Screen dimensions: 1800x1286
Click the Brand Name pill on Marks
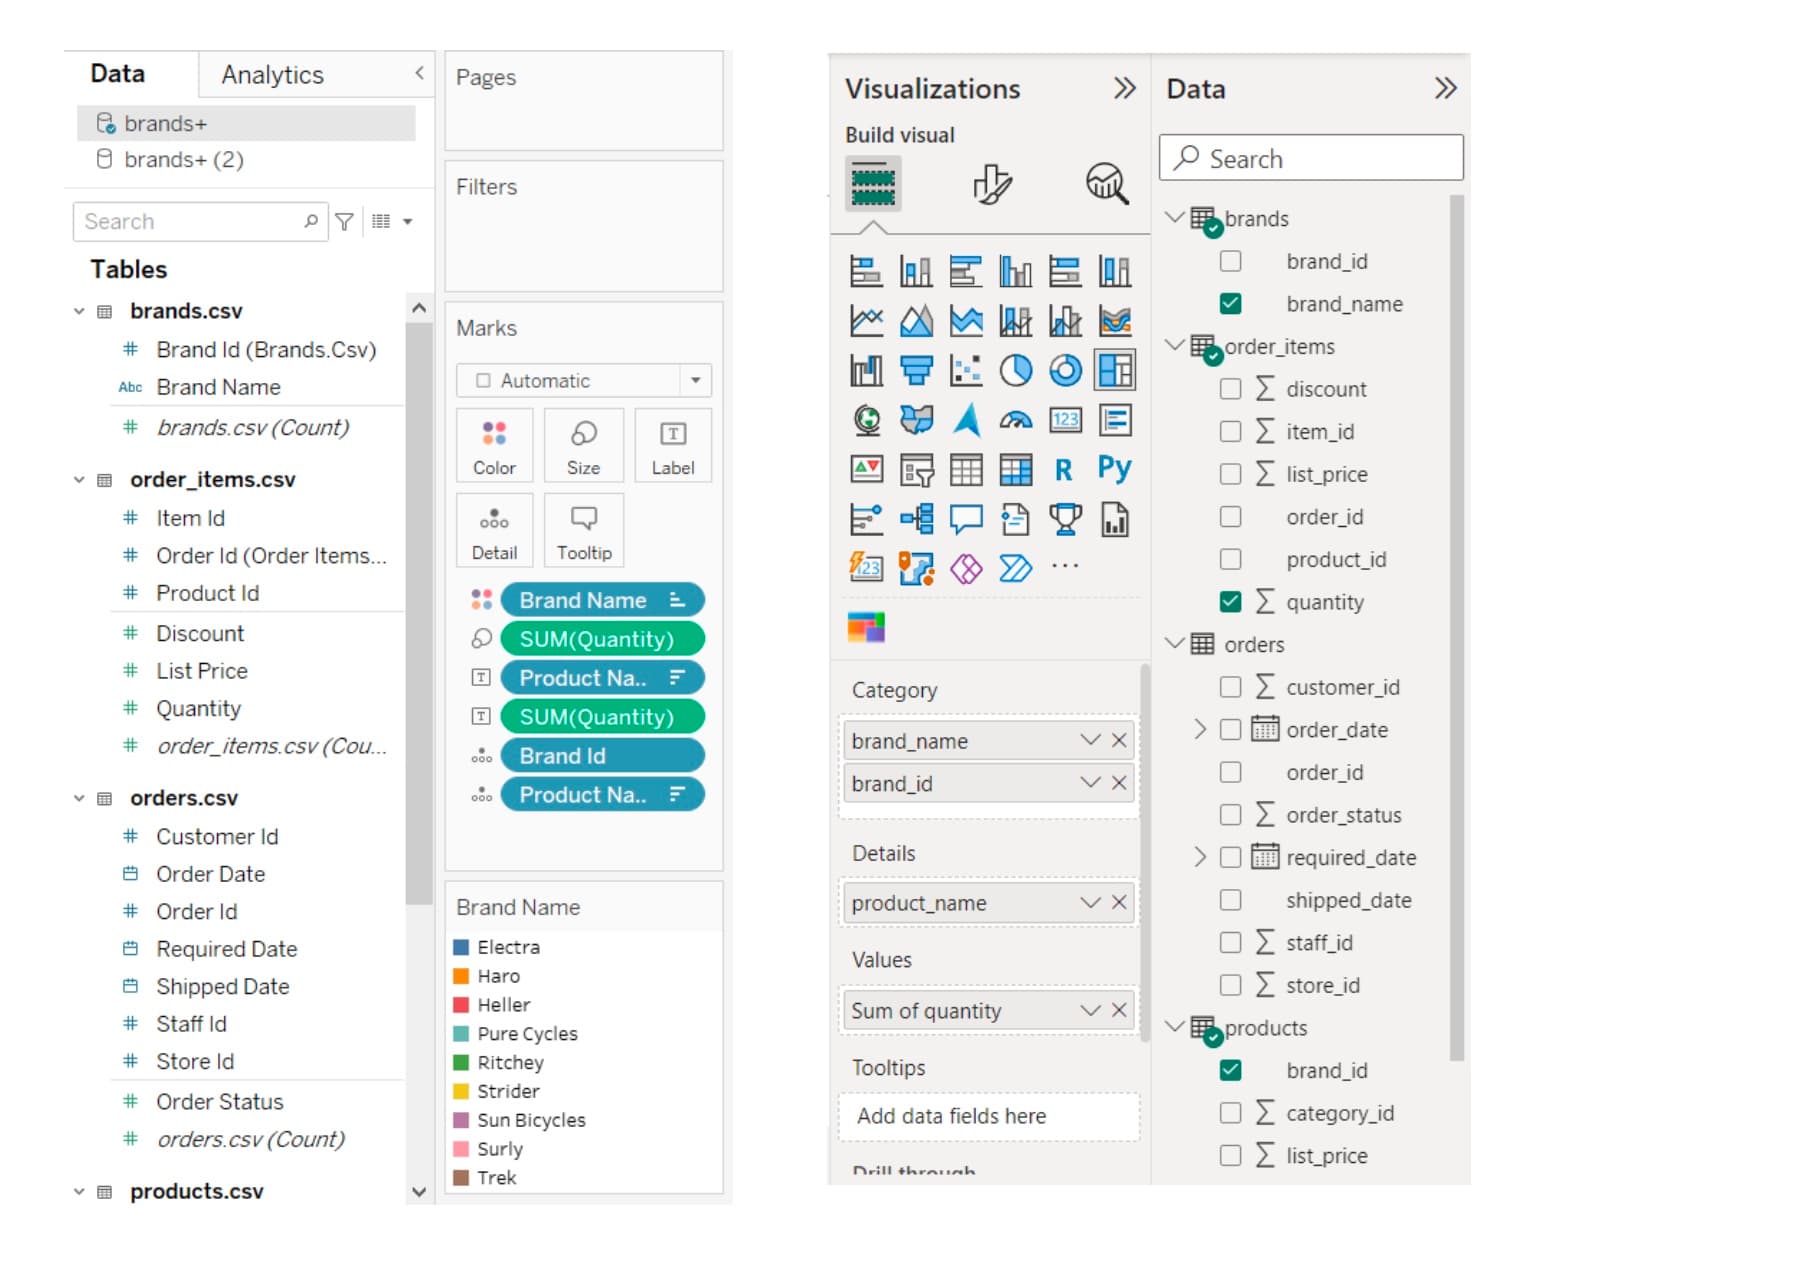click(x=602, y=600)
